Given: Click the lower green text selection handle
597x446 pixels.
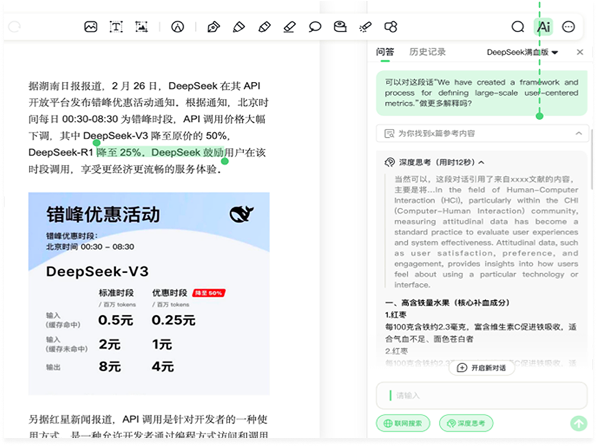Looking at the screenshot, I should pyautogui.click(x=225, y=161).
